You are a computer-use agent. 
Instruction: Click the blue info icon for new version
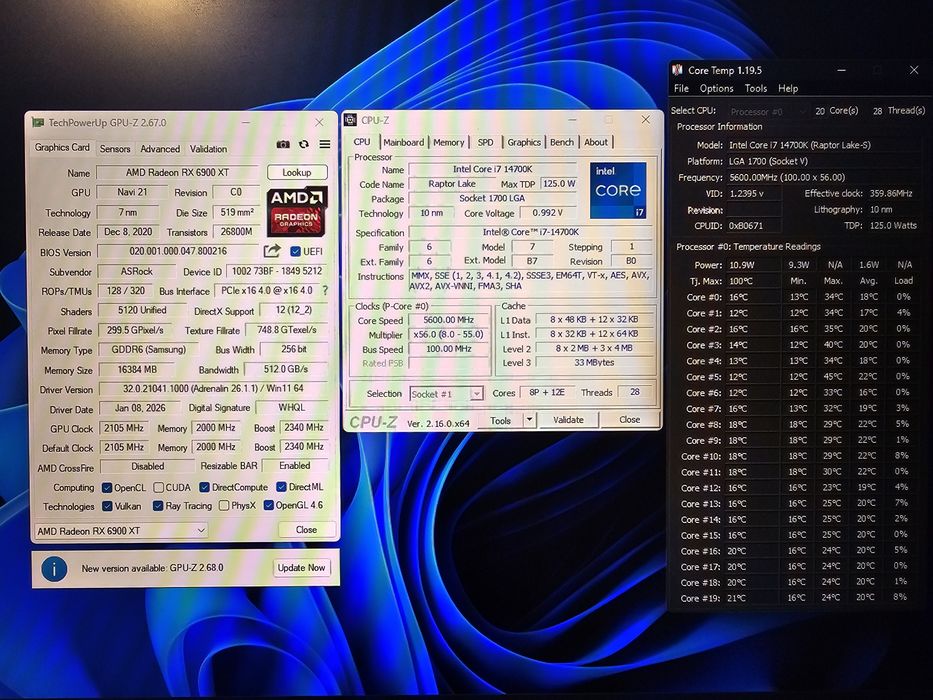pos(54,569)
